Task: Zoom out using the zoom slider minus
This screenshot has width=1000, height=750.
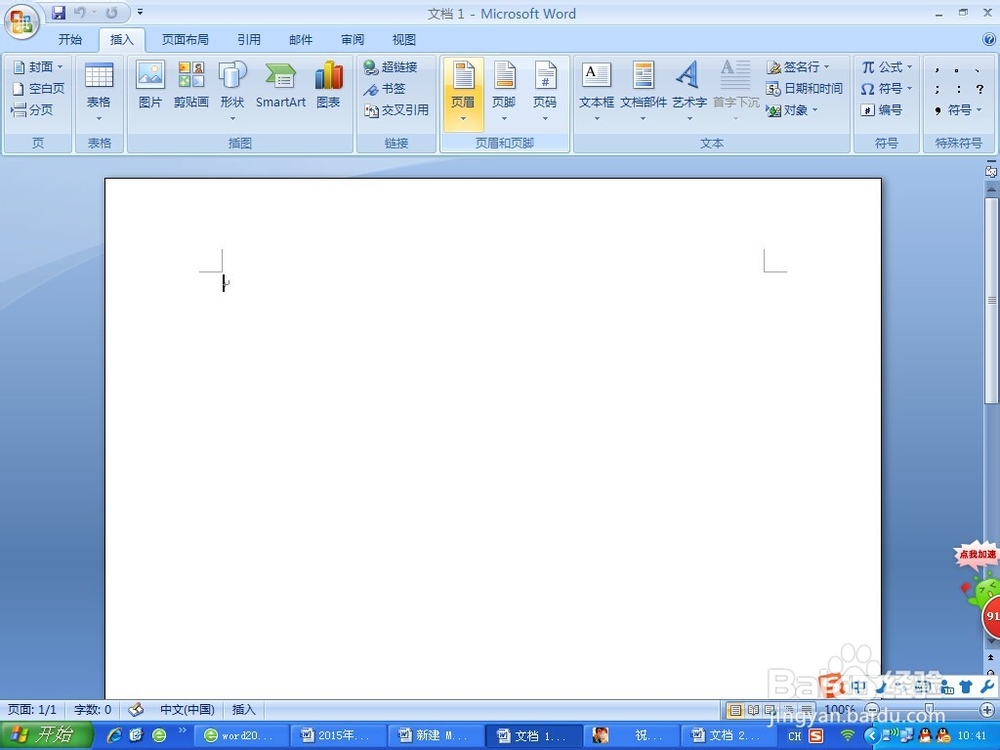Action: [871, 709]
